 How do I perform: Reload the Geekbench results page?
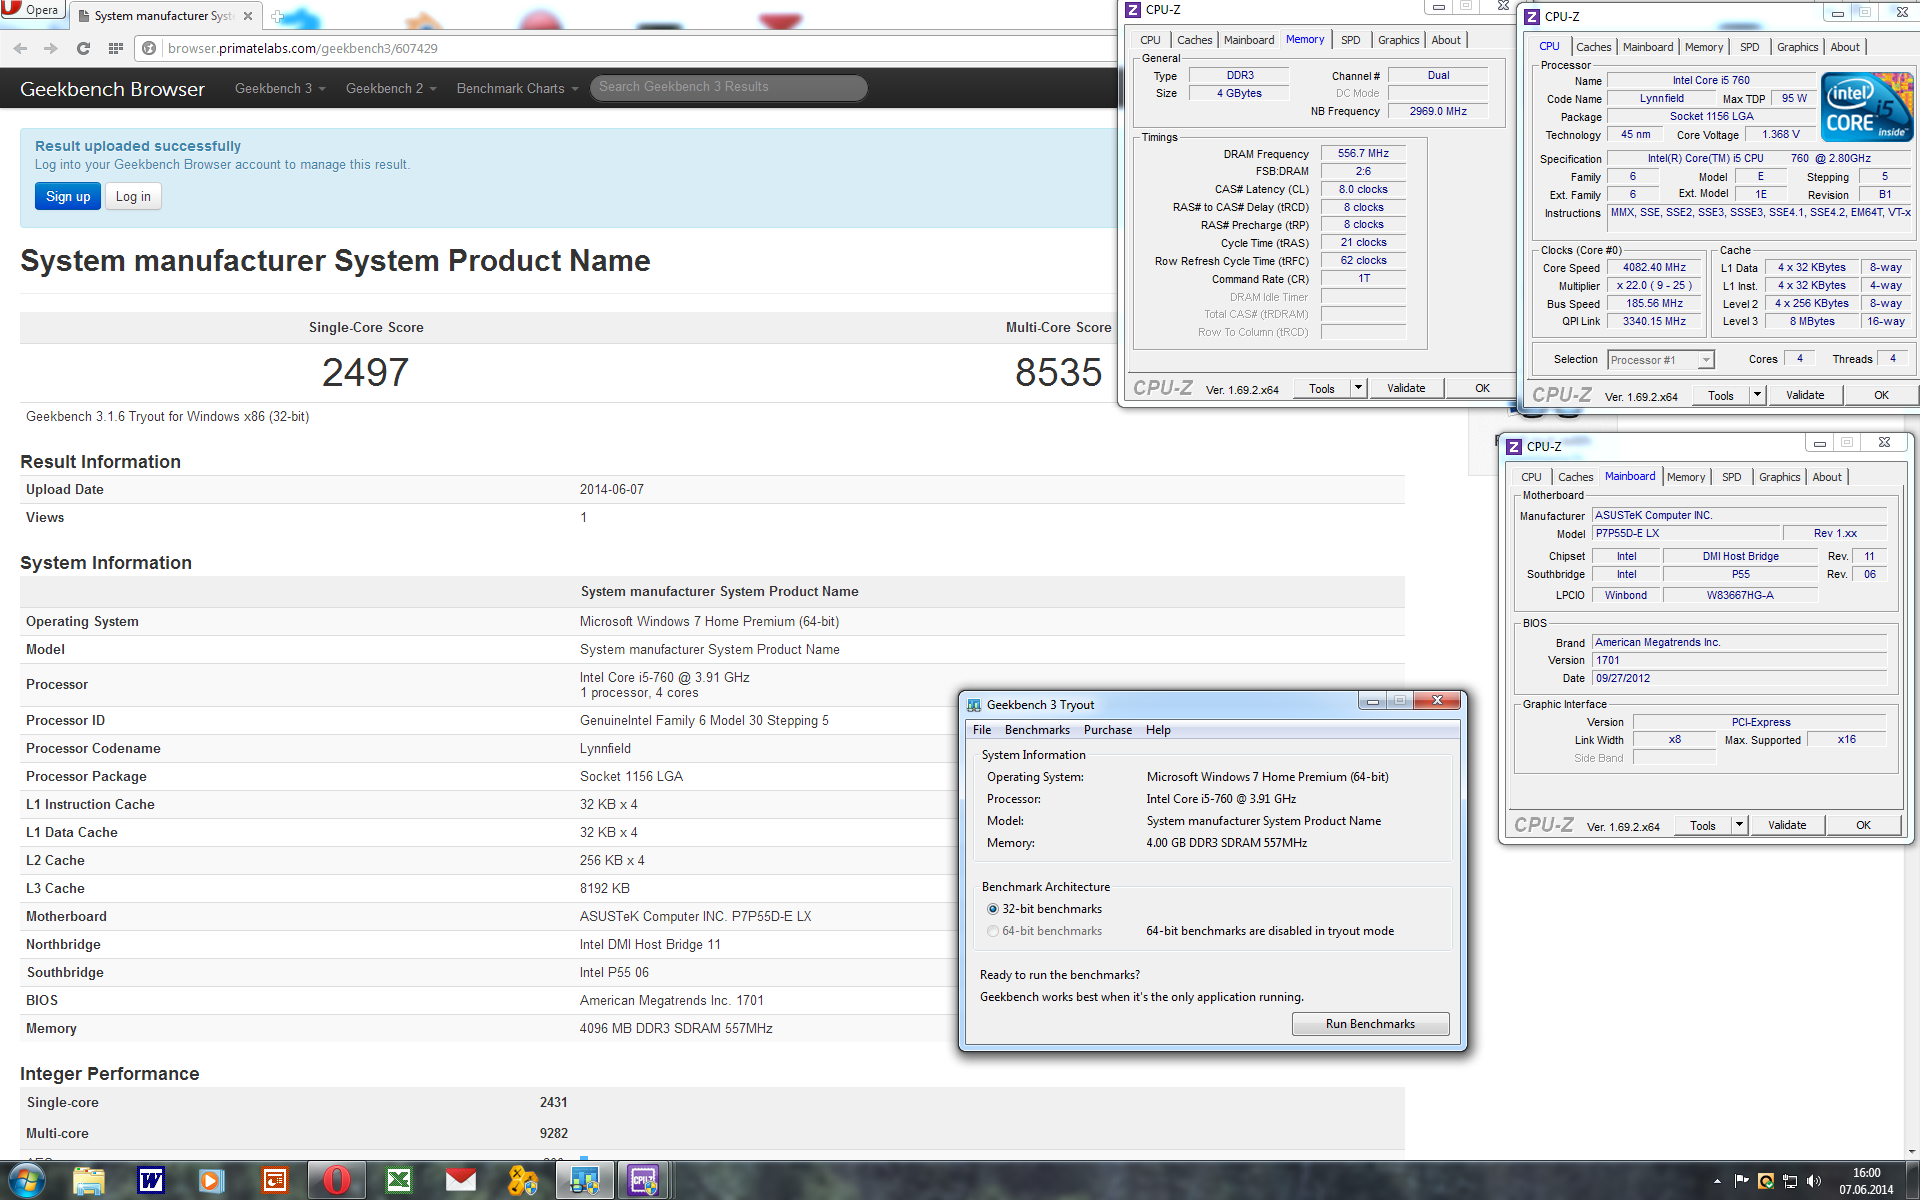point(83,48)
